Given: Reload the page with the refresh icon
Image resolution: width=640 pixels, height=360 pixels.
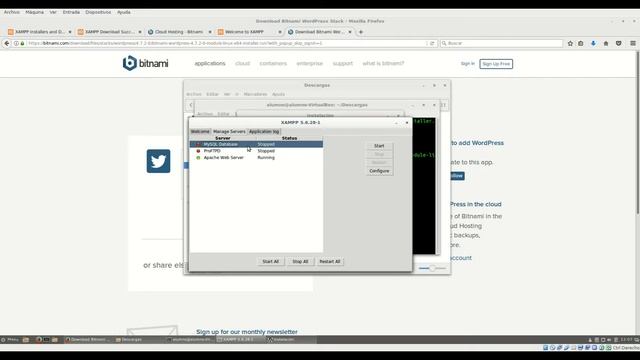Looking at the screenshot, I should pos(432,43).
